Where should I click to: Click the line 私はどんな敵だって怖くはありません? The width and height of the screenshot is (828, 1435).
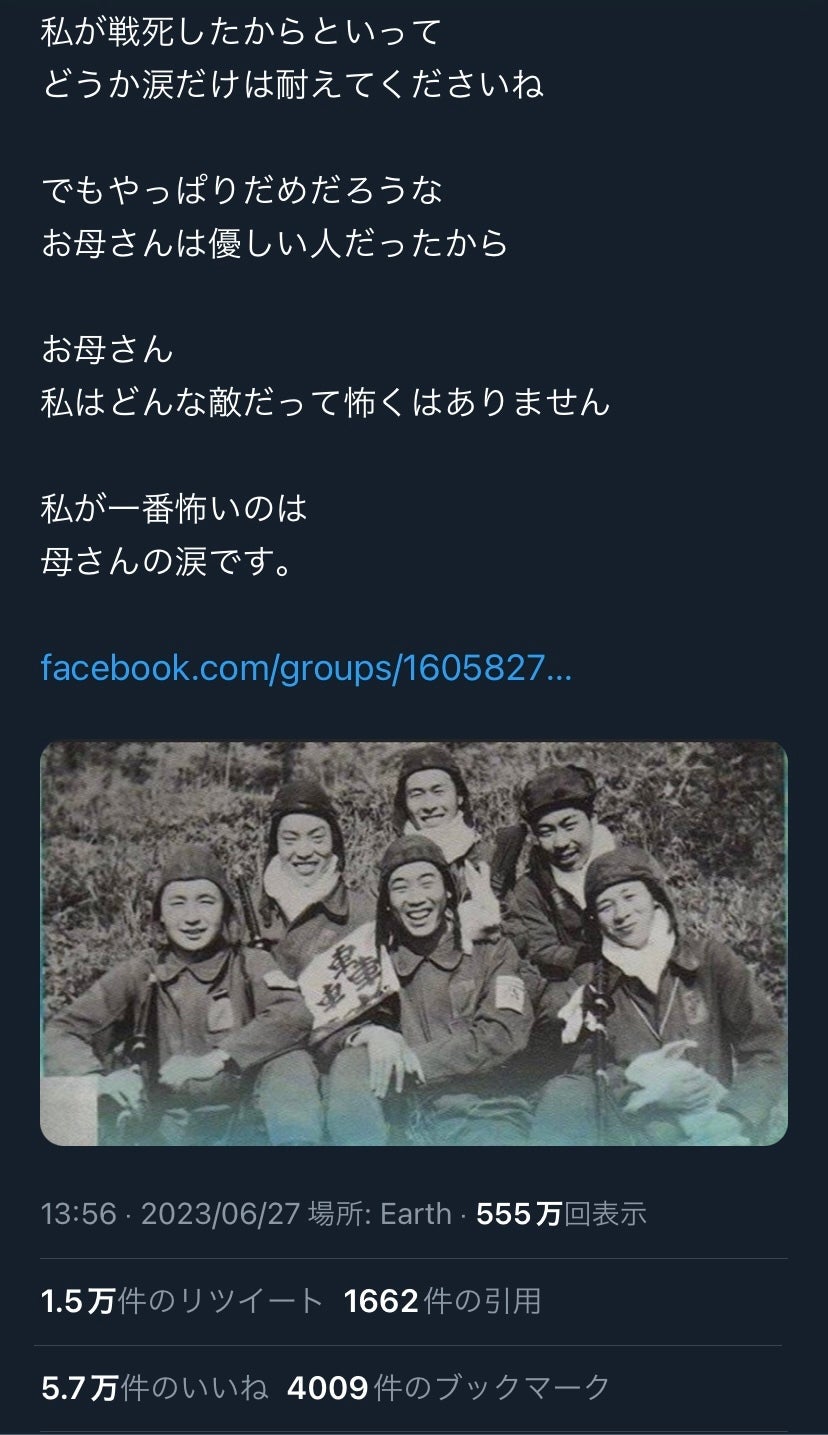[x=325, y=403]
